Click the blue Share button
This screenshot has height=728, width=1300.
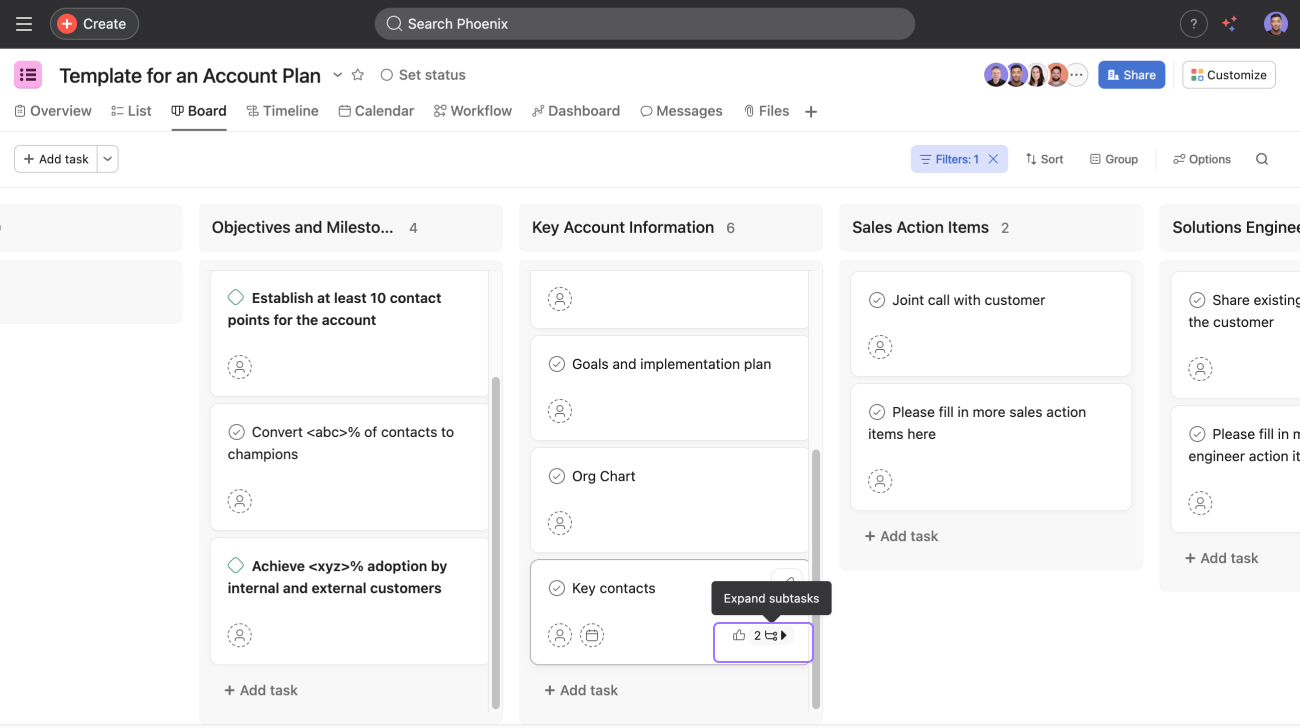coord(1131,75)
